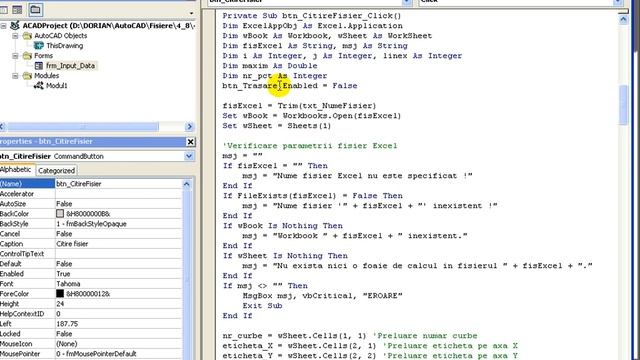This screenshot has height=360, width=640.
Task: Click the Forms folder icon
Action: tap(27, 56)
